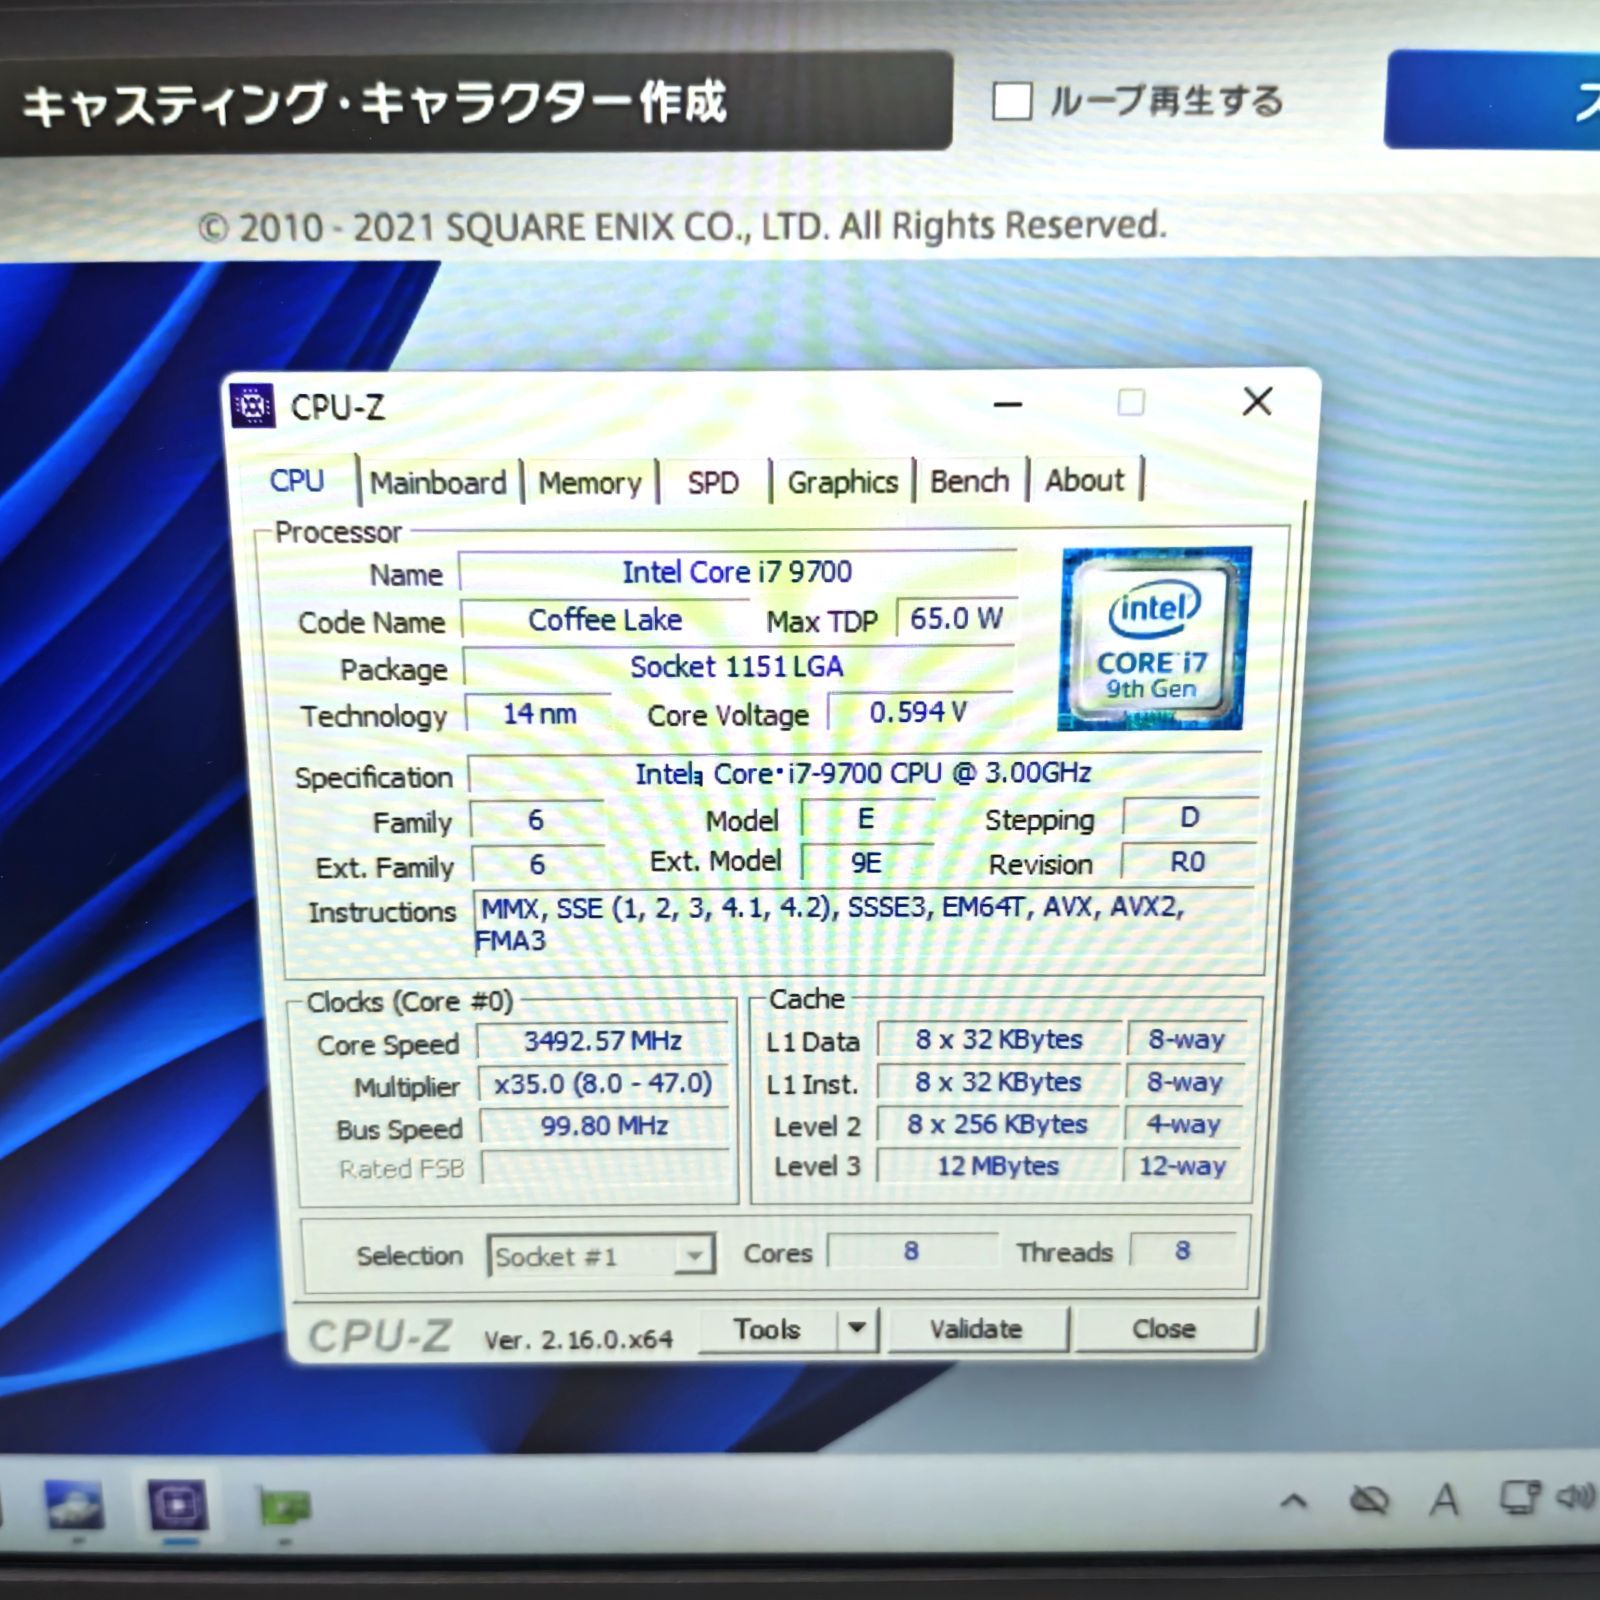Open the network display tray icon
Screen dimensions: 1600x1600
coord(1520,1498)
